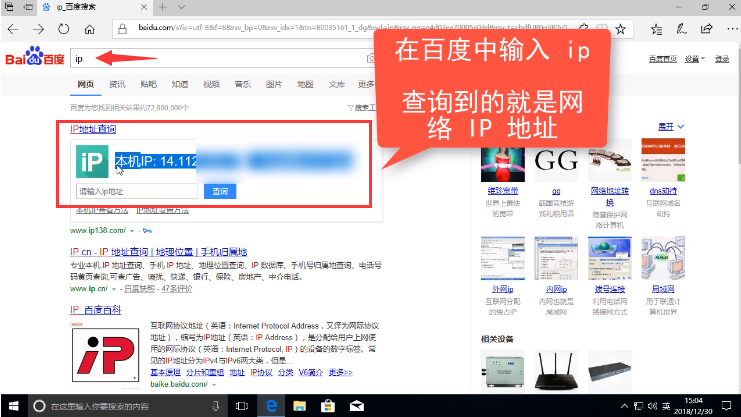This screenshot has width=741, height=417.
Task: Click the Baidu search box containing ip
Action: coord(220,59)
